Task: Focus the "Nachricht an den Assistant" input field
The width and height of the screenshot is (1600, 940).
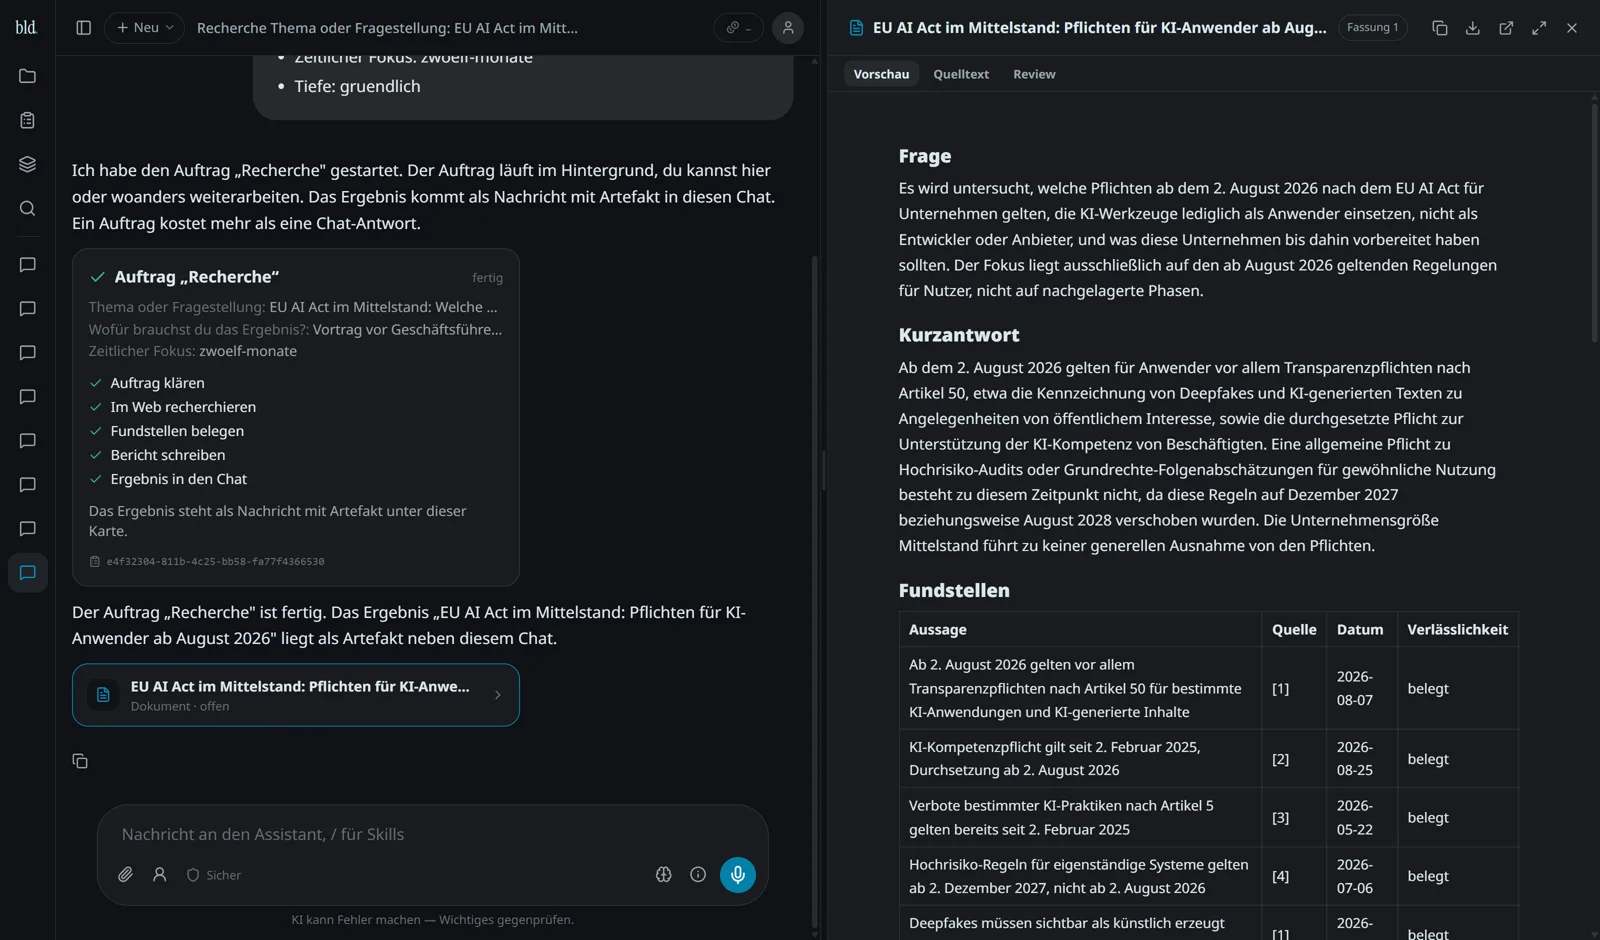Action: point(433,834)
